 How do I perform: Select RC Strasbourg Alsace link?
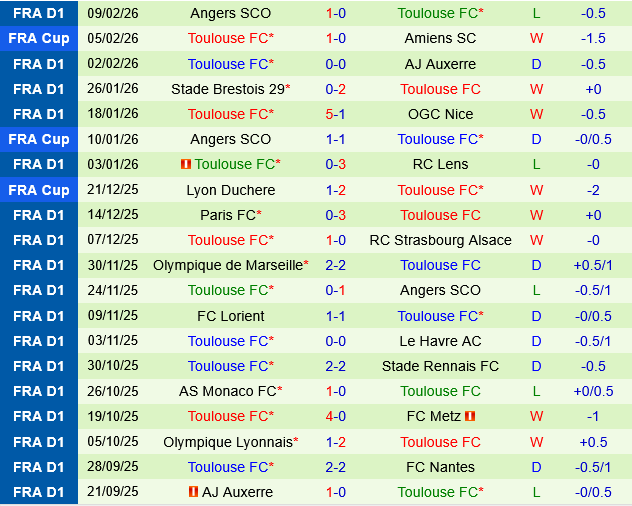(x=440, y=240)
